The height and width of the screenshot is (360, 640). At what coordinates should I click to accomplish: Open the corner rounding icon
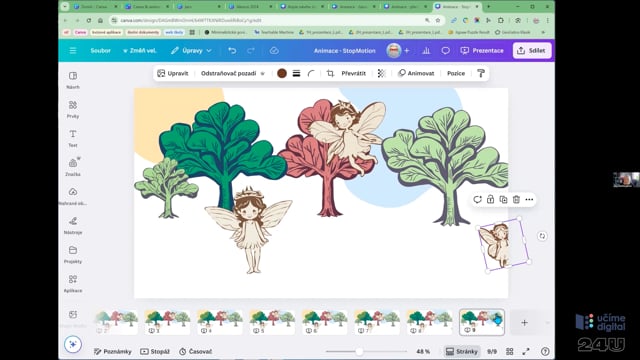point(311,73)
